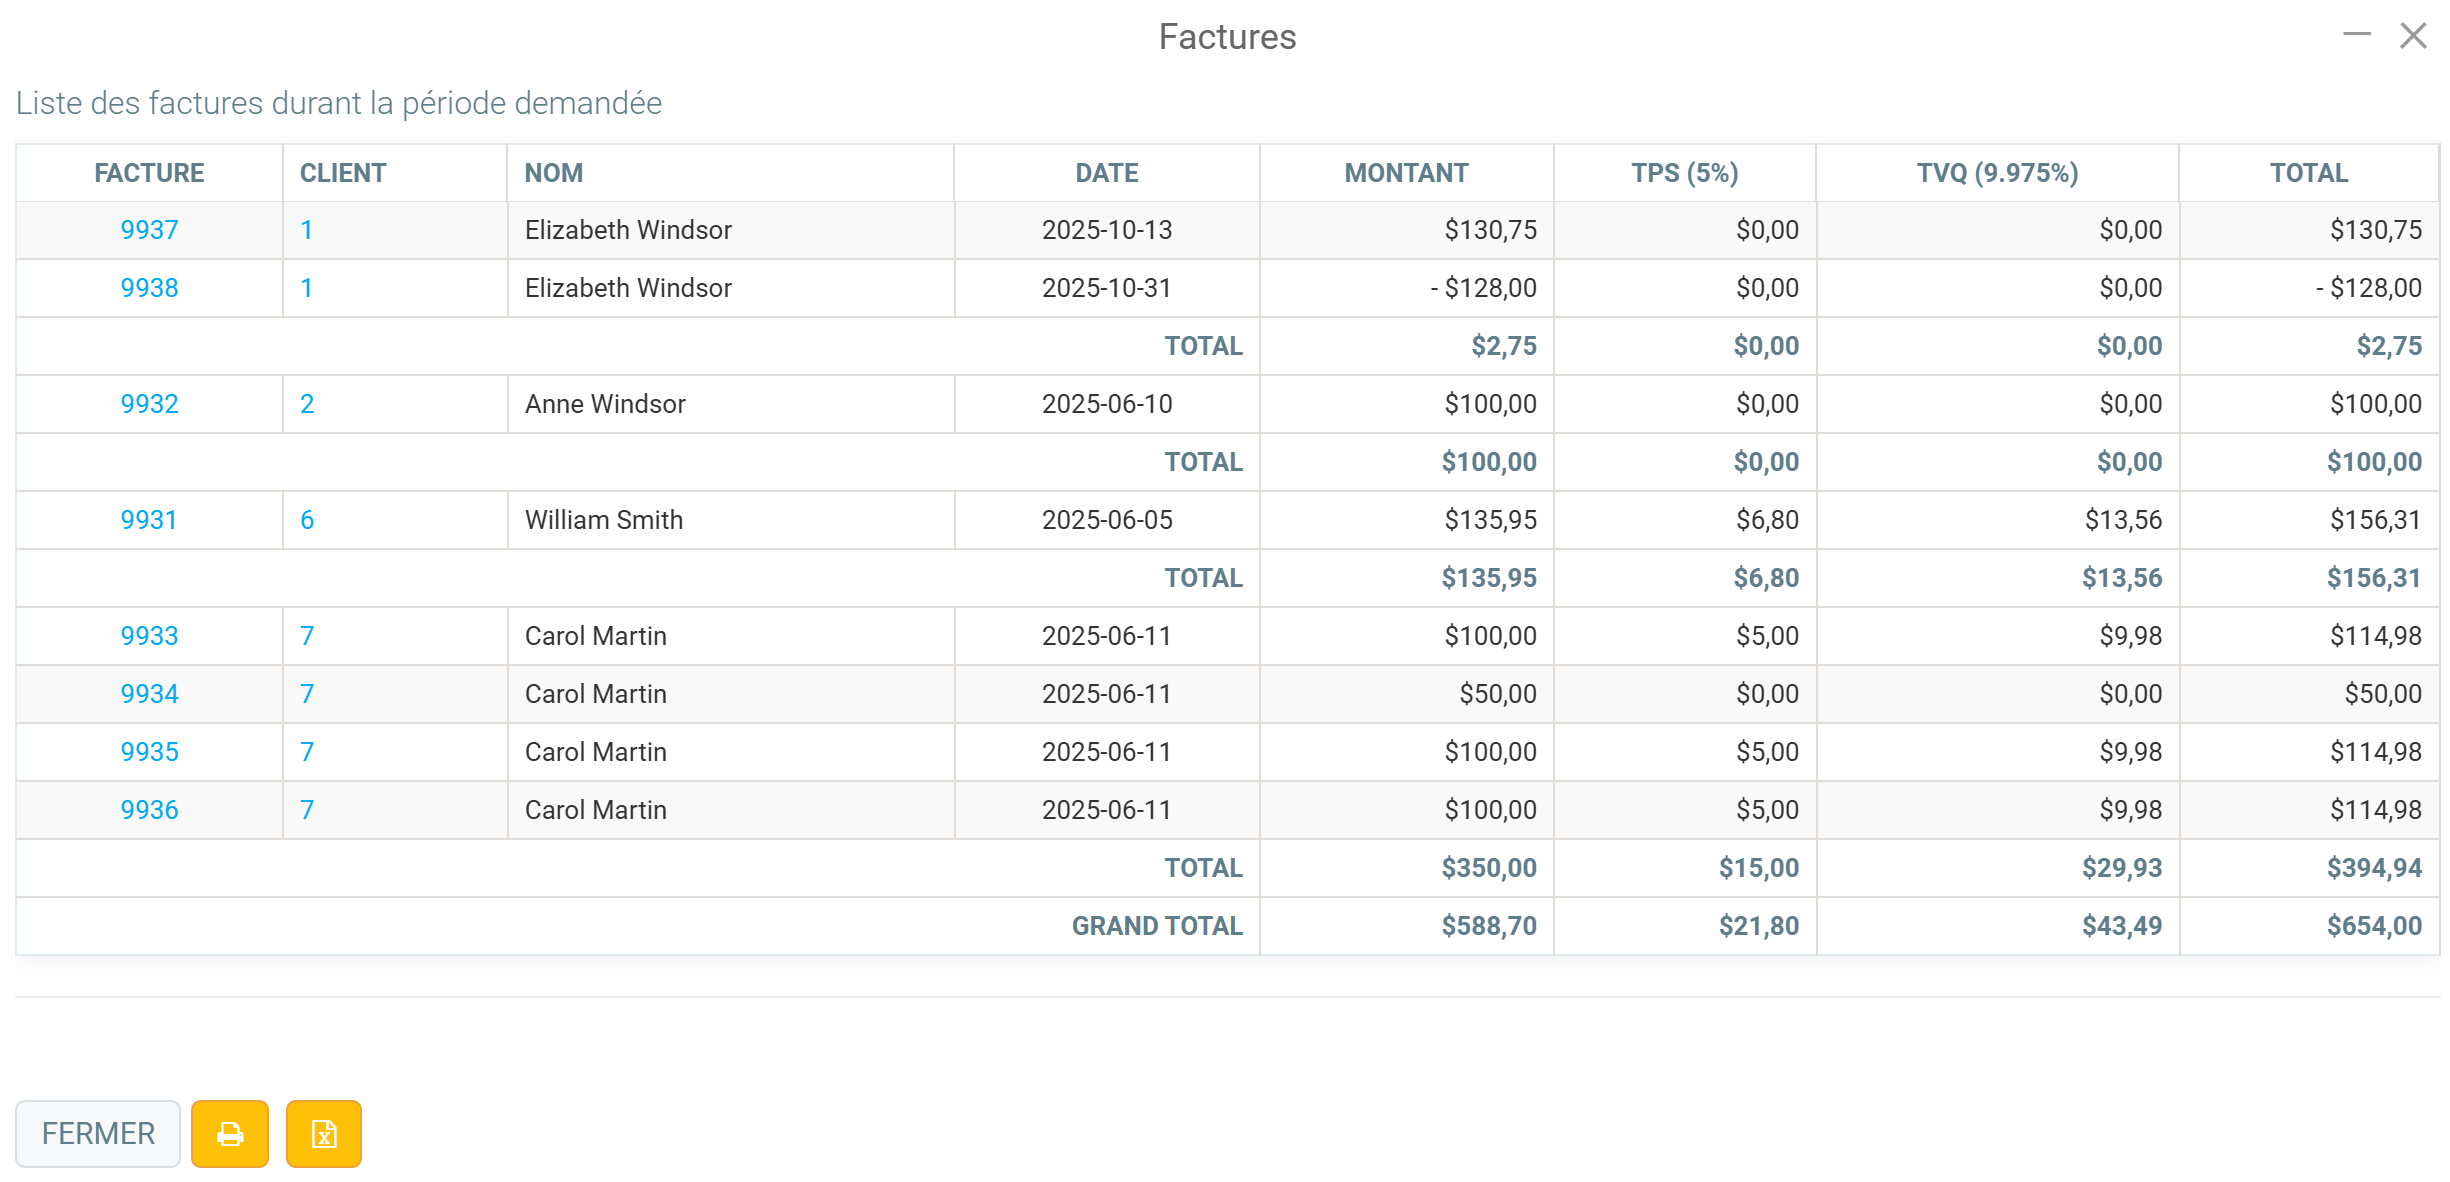Screen dimensions: 2450x1182
Task: Open client 6 link for William Smith
Action: tap(307, 520)
